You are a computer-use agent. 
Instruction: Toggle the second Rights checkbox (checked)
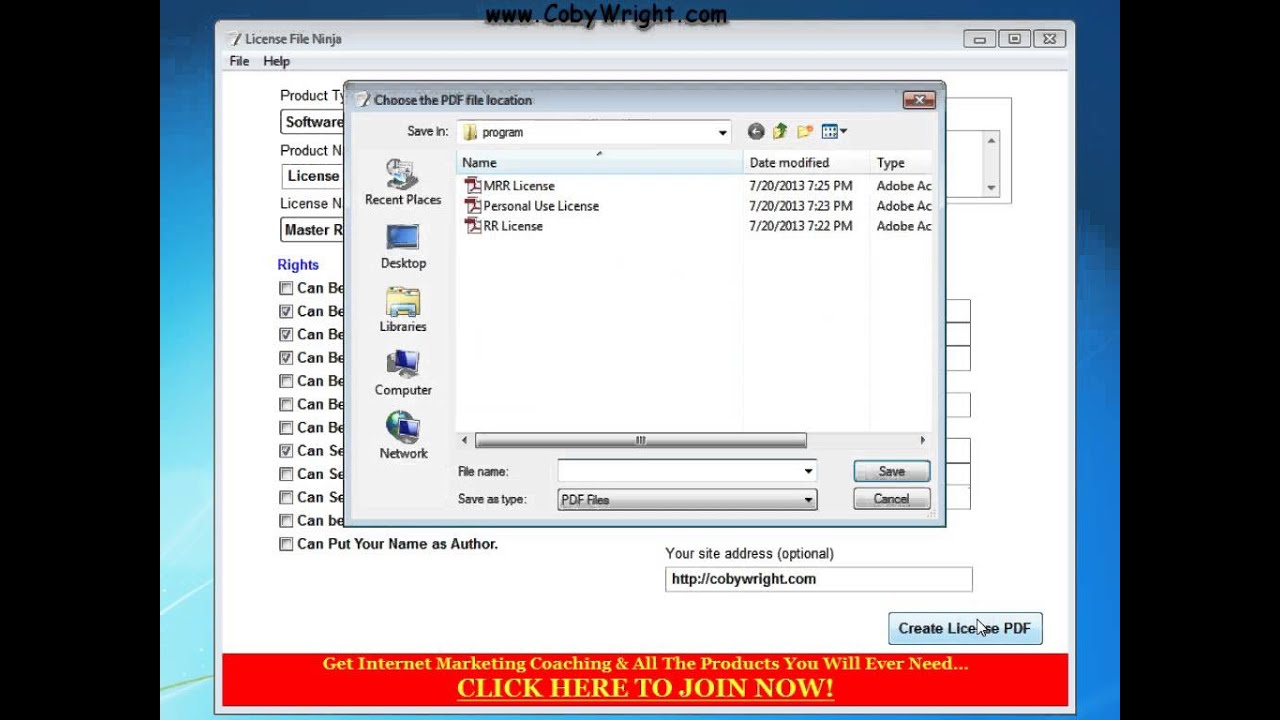(286, 311)
